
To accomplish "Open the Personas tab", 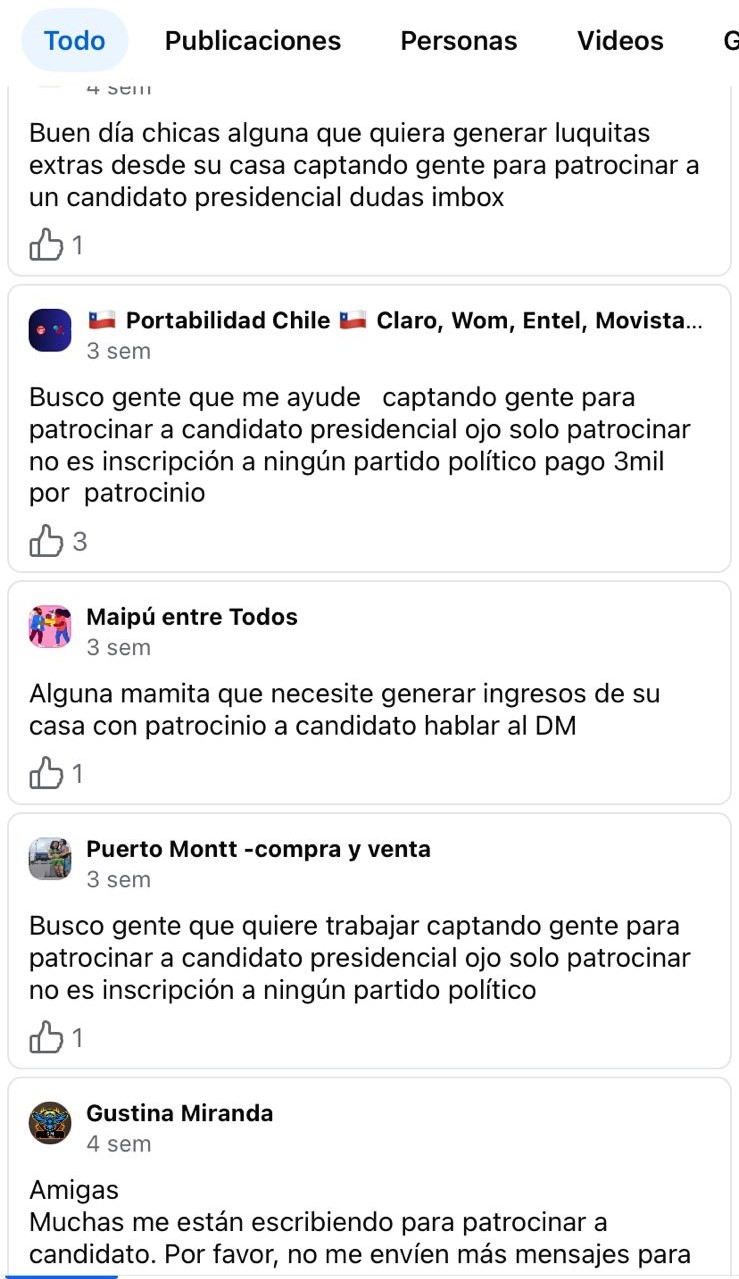I will (459, 41).
